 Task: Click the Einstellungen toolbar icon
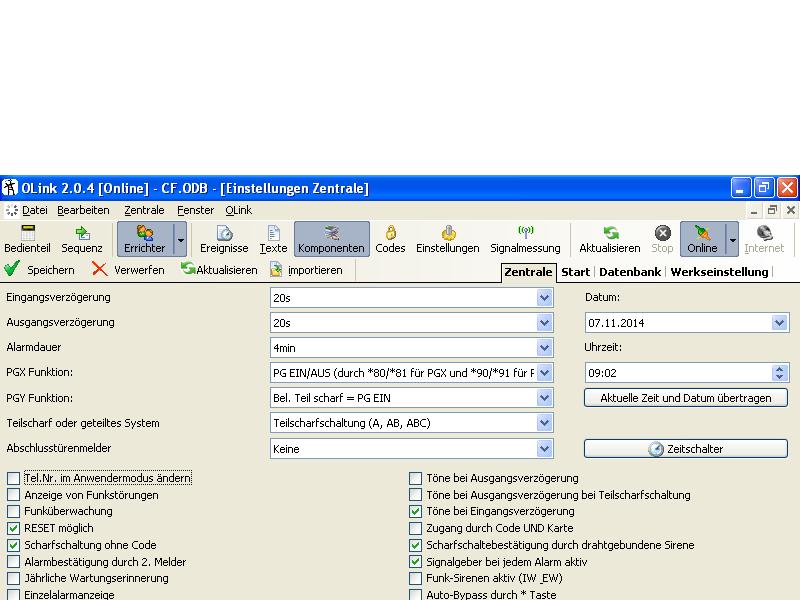click(448, 238)
